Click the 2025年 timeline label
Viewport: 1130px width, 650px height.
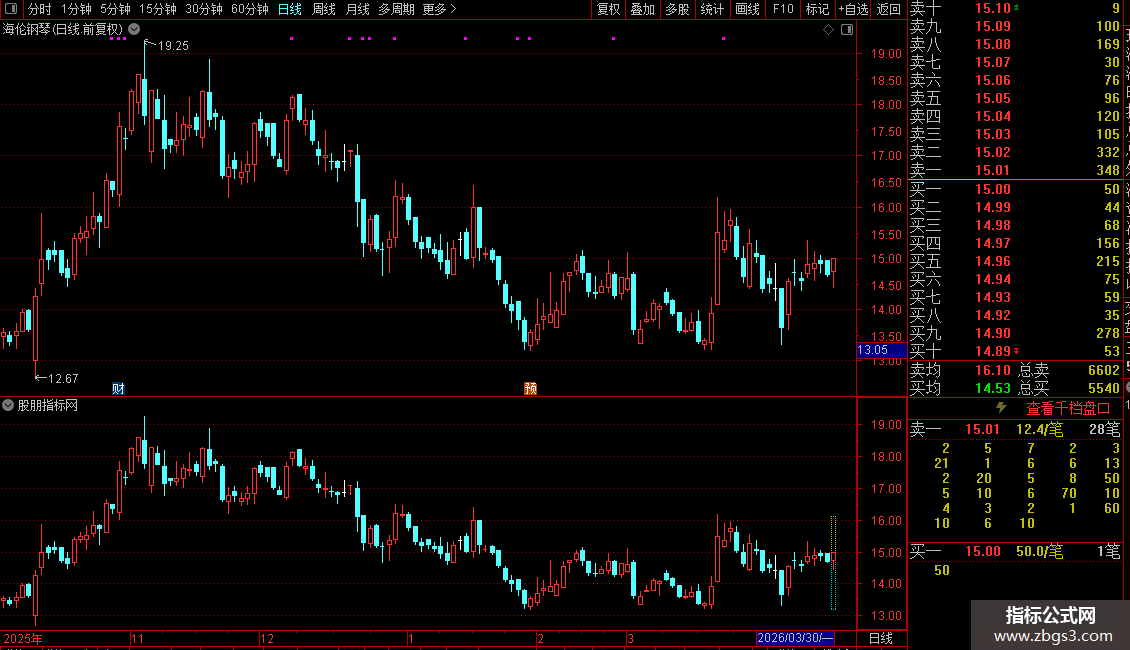coord(23,638)
